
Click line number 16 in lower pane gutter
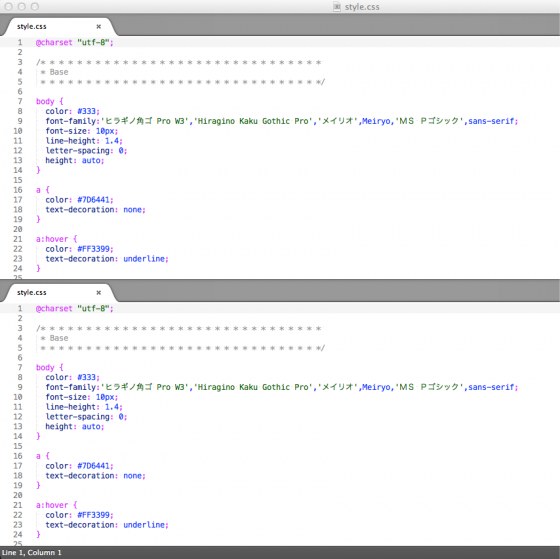click(18, 456)
